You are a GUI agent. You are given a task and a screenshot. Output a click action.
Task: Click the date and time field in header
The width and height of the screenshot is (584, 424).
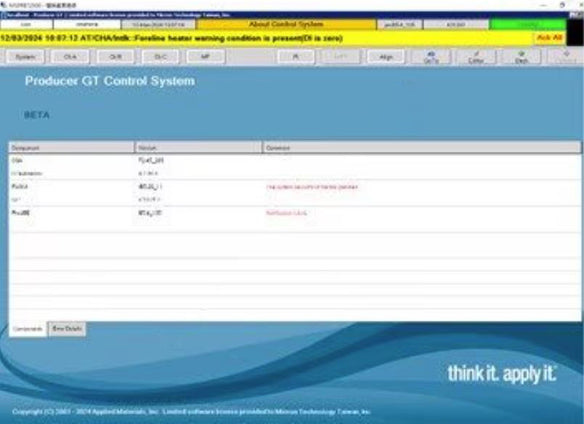[x=158, y=25]
